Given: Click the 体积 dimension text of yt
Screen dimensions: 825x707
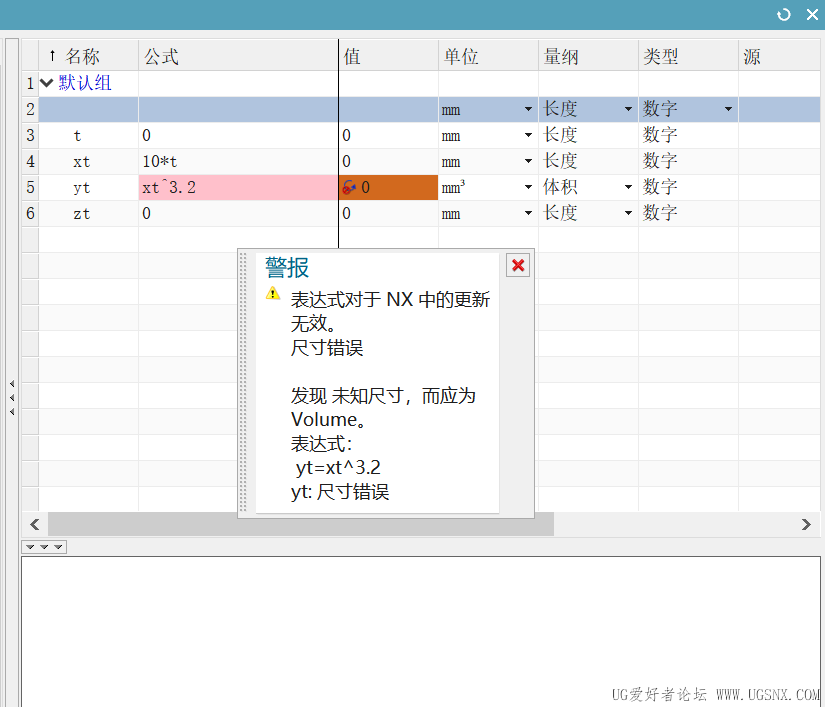Looking at the screenshot, I should pyautogui.click(x=560, y=187).
